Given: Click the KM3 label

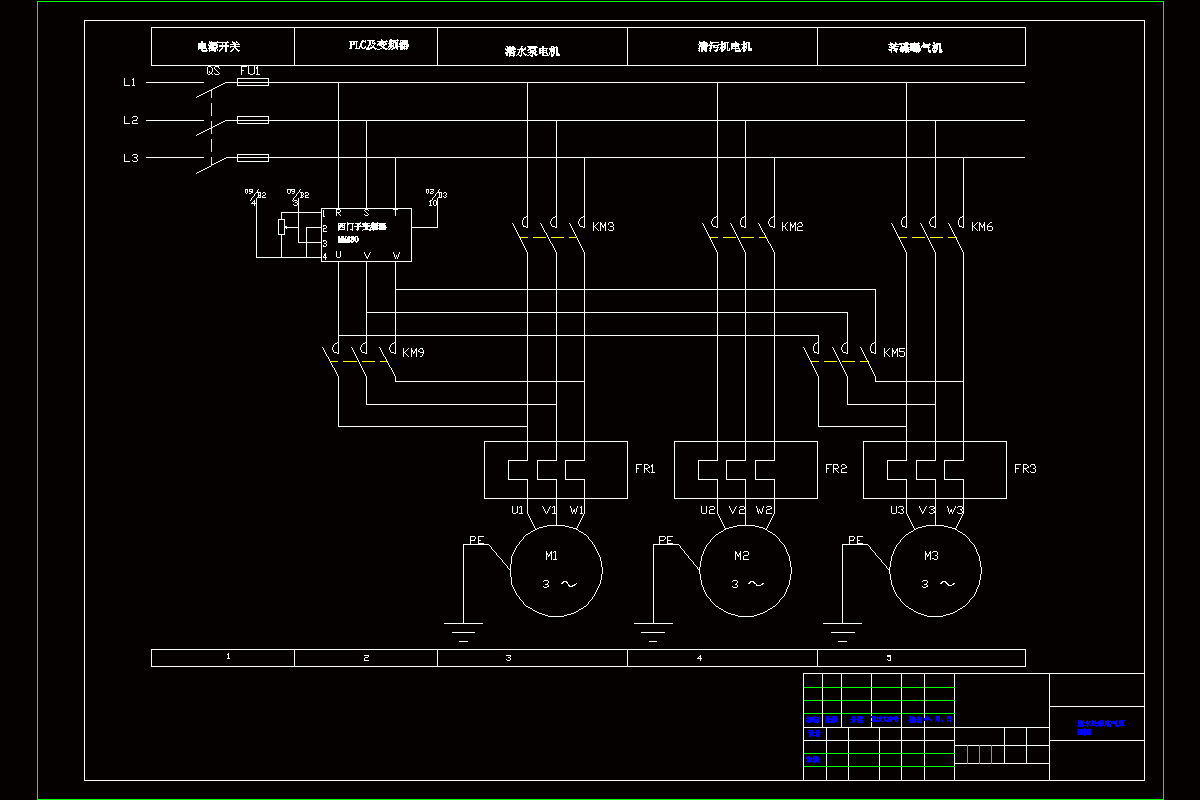Looking at the screenshot, I should 603,227.
